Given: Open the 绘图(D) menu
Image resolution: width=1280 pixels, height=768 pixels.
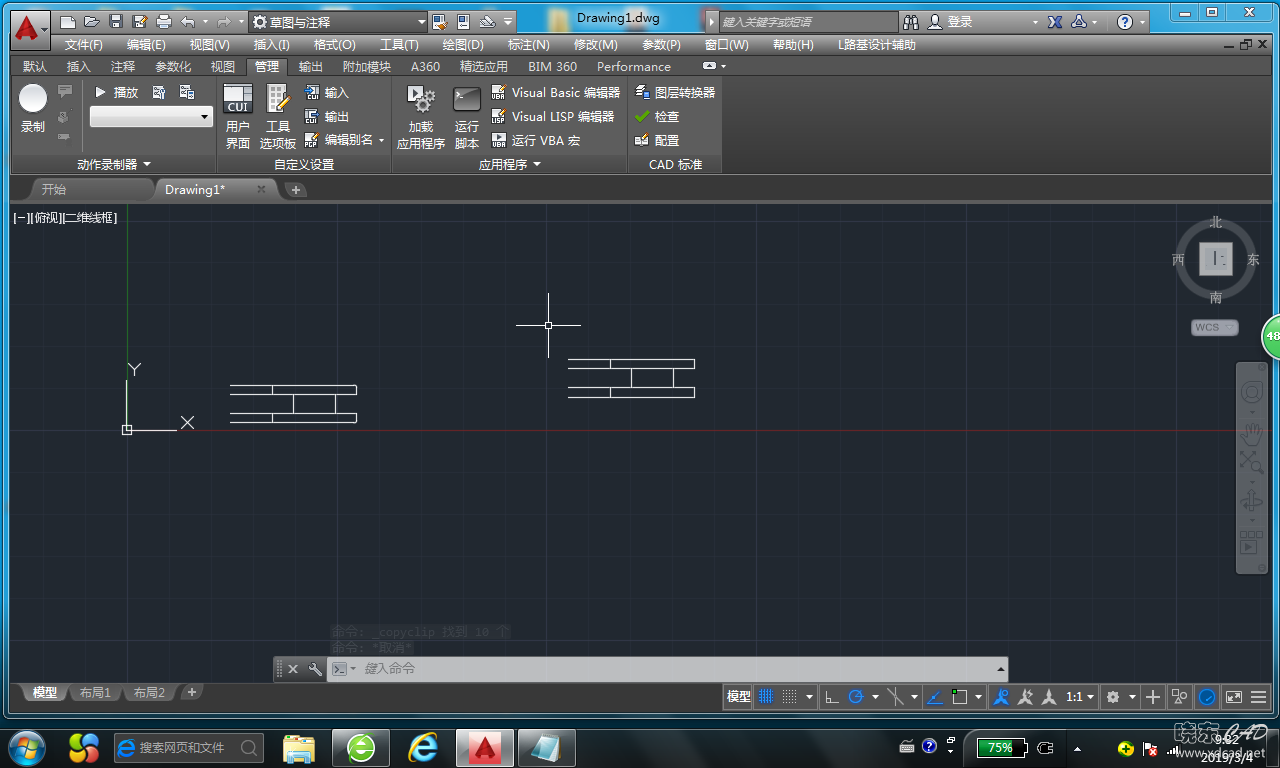Looking at the screenshot, I should click(x=463, y=45).
